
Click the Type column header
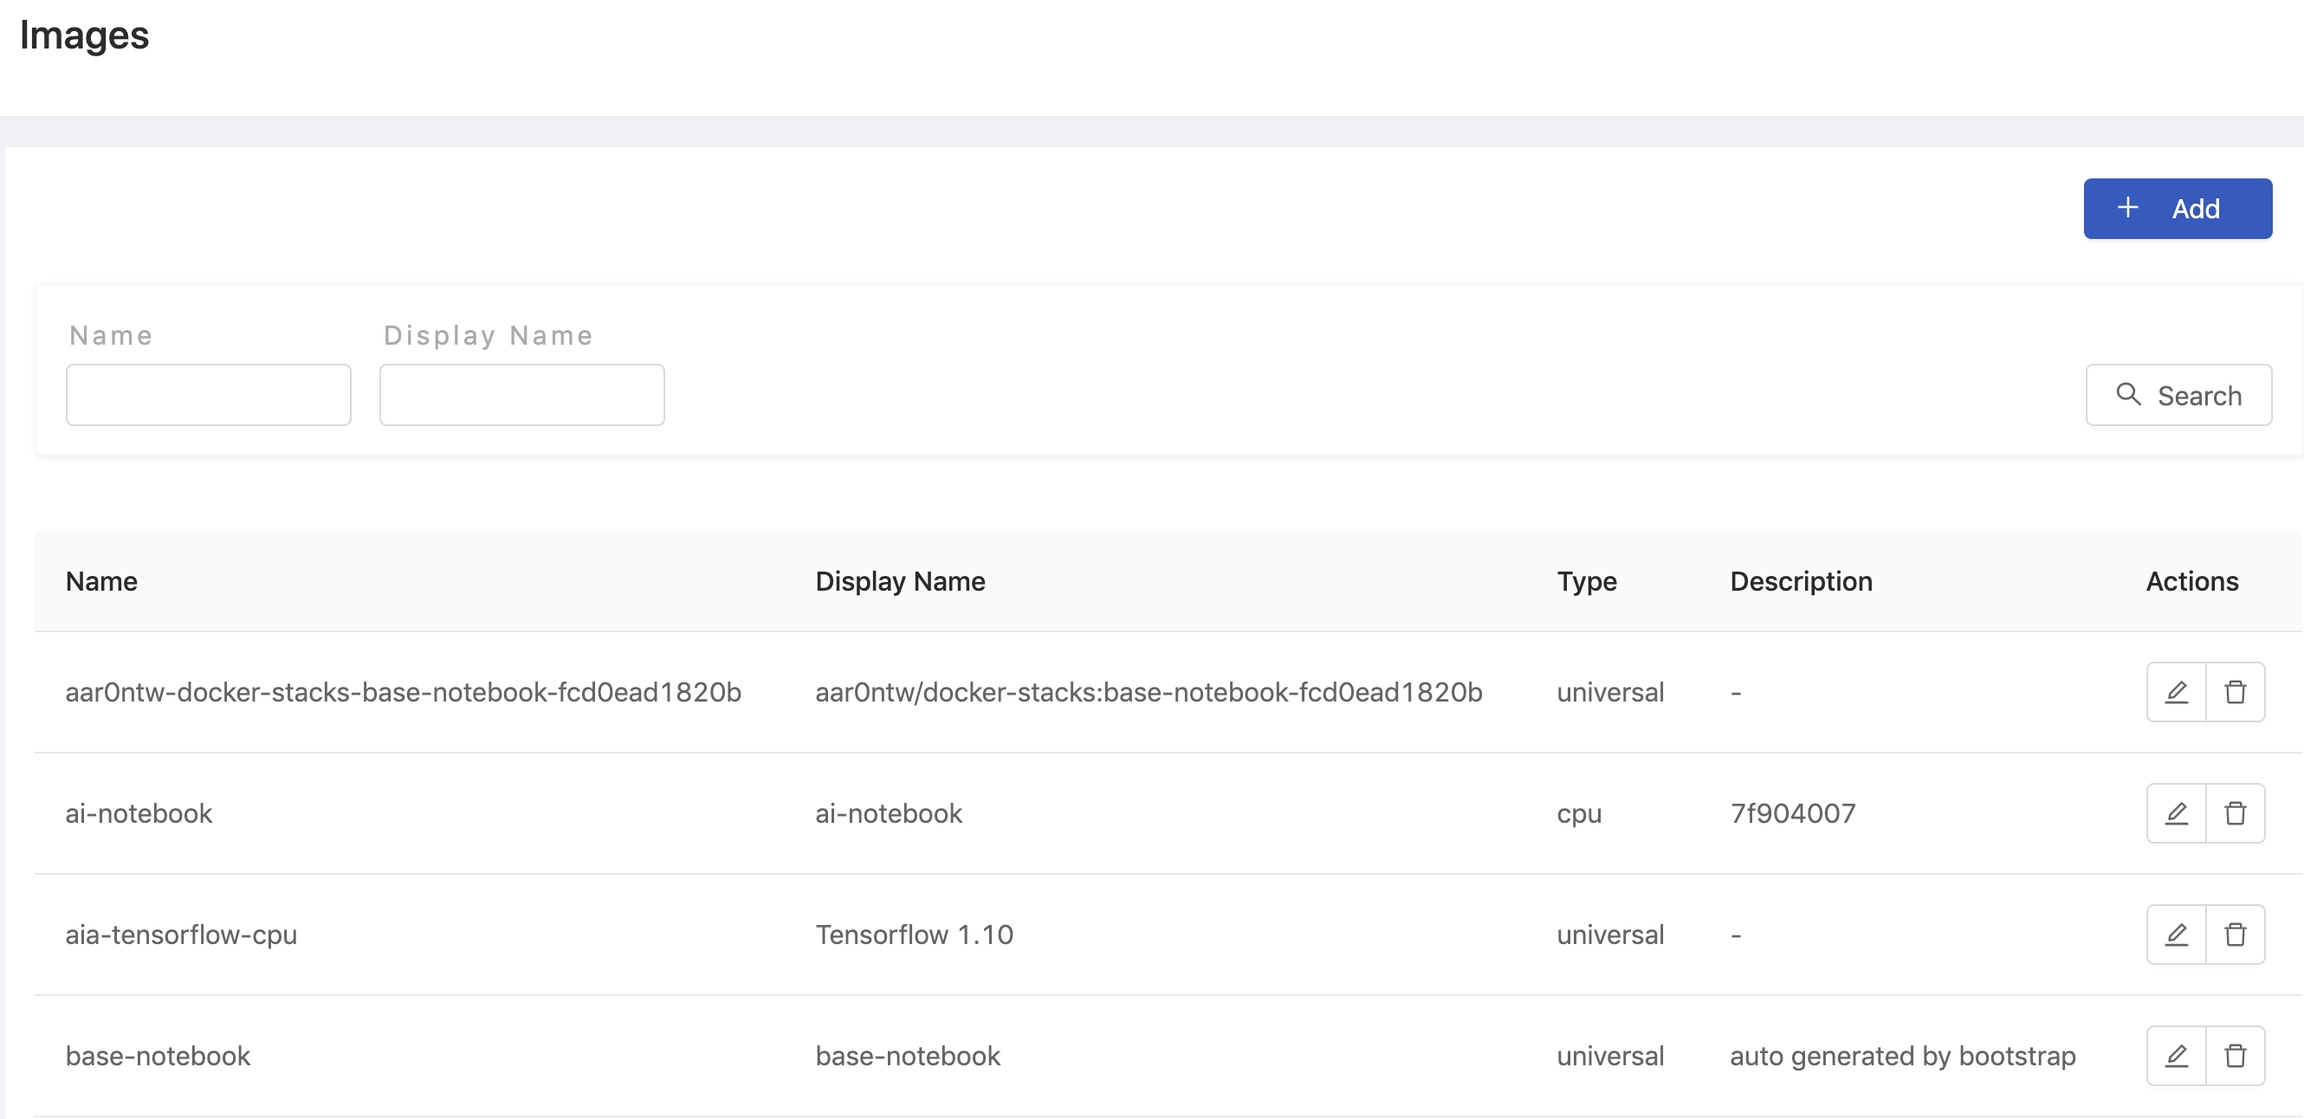1586,581
